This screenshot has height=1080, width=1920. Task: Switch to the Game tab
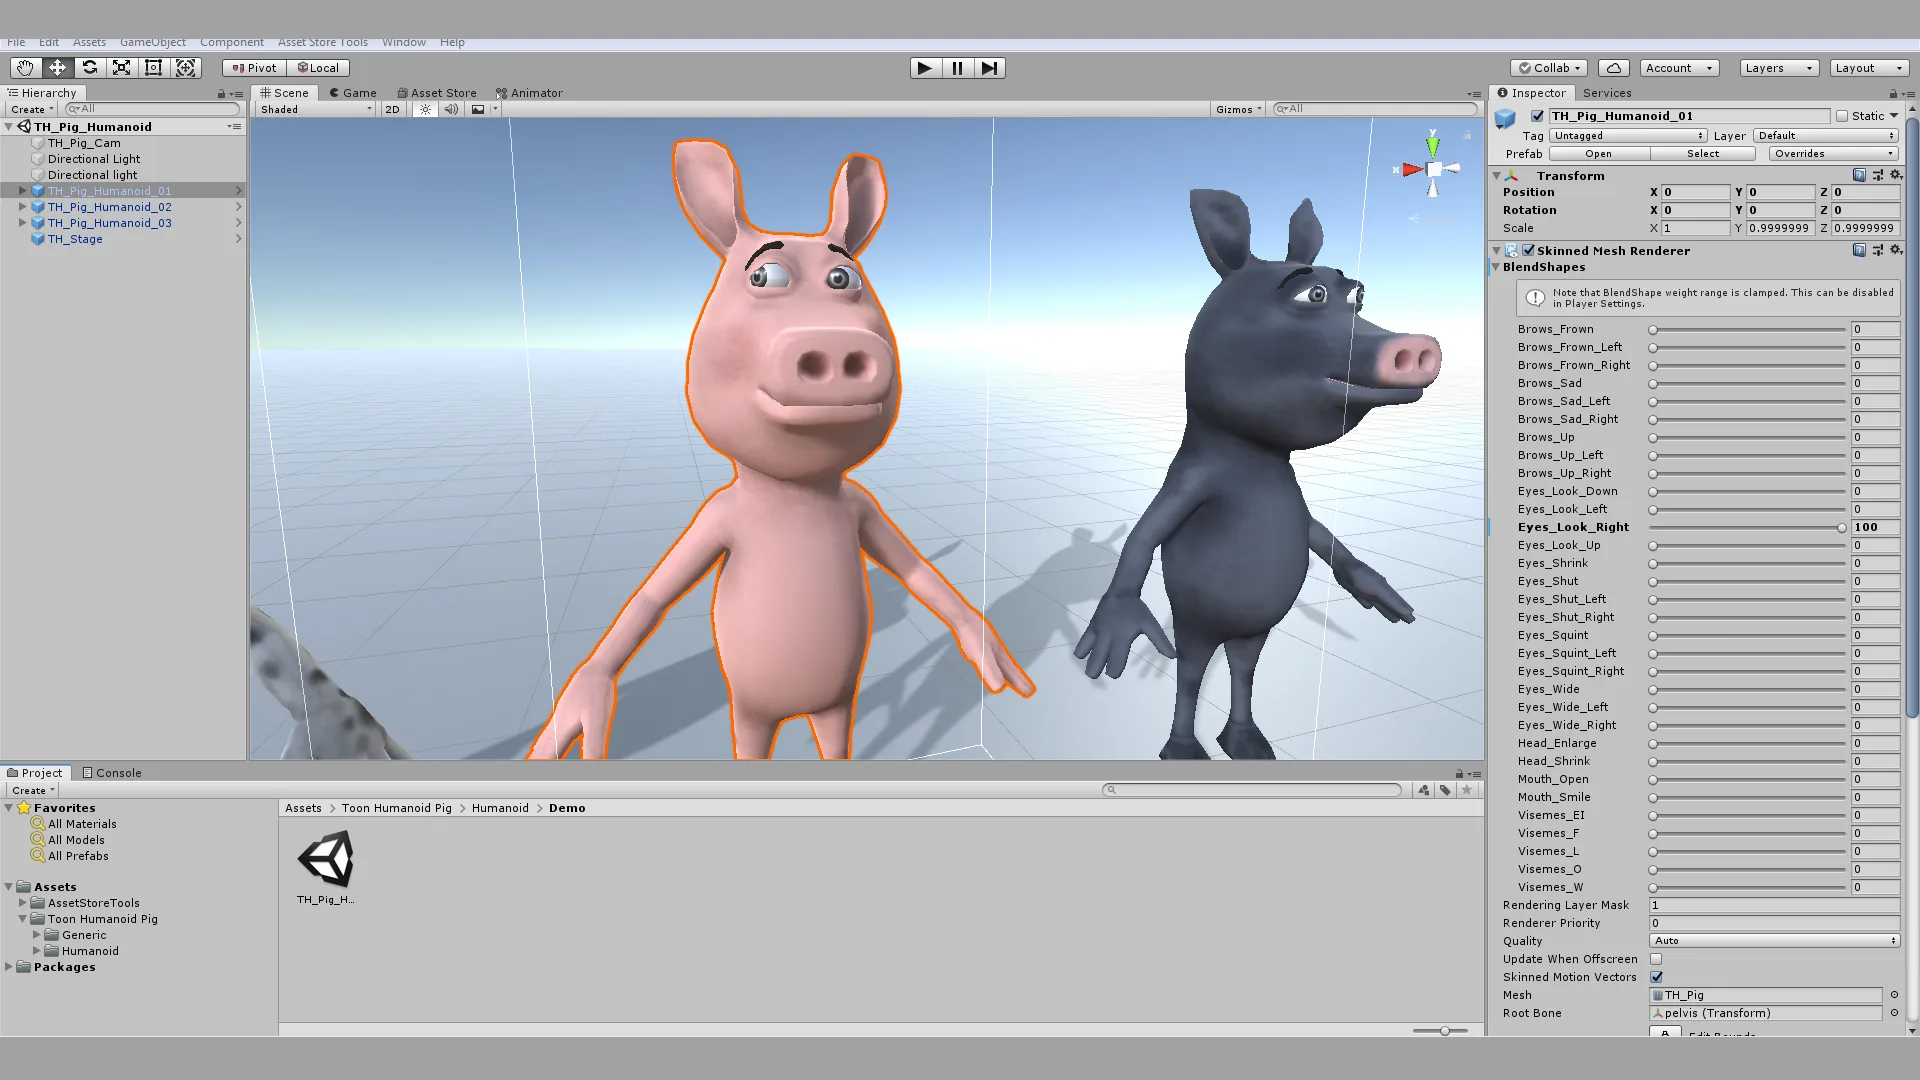coord(353,93)
